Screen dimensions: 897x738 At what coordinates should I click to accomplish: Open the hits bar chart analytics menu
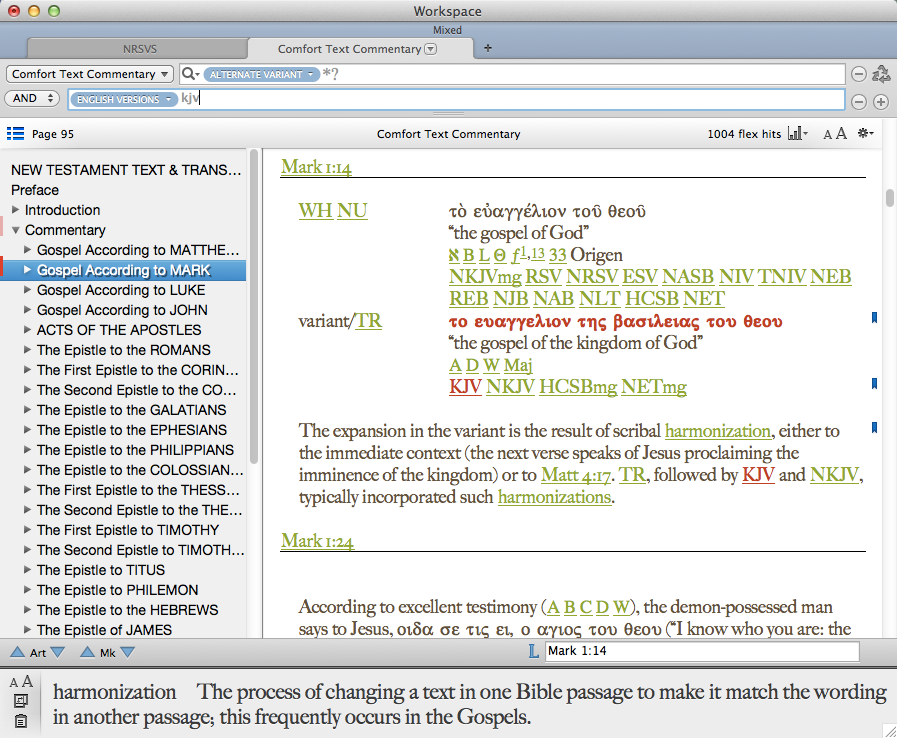[x=797, y=133]
